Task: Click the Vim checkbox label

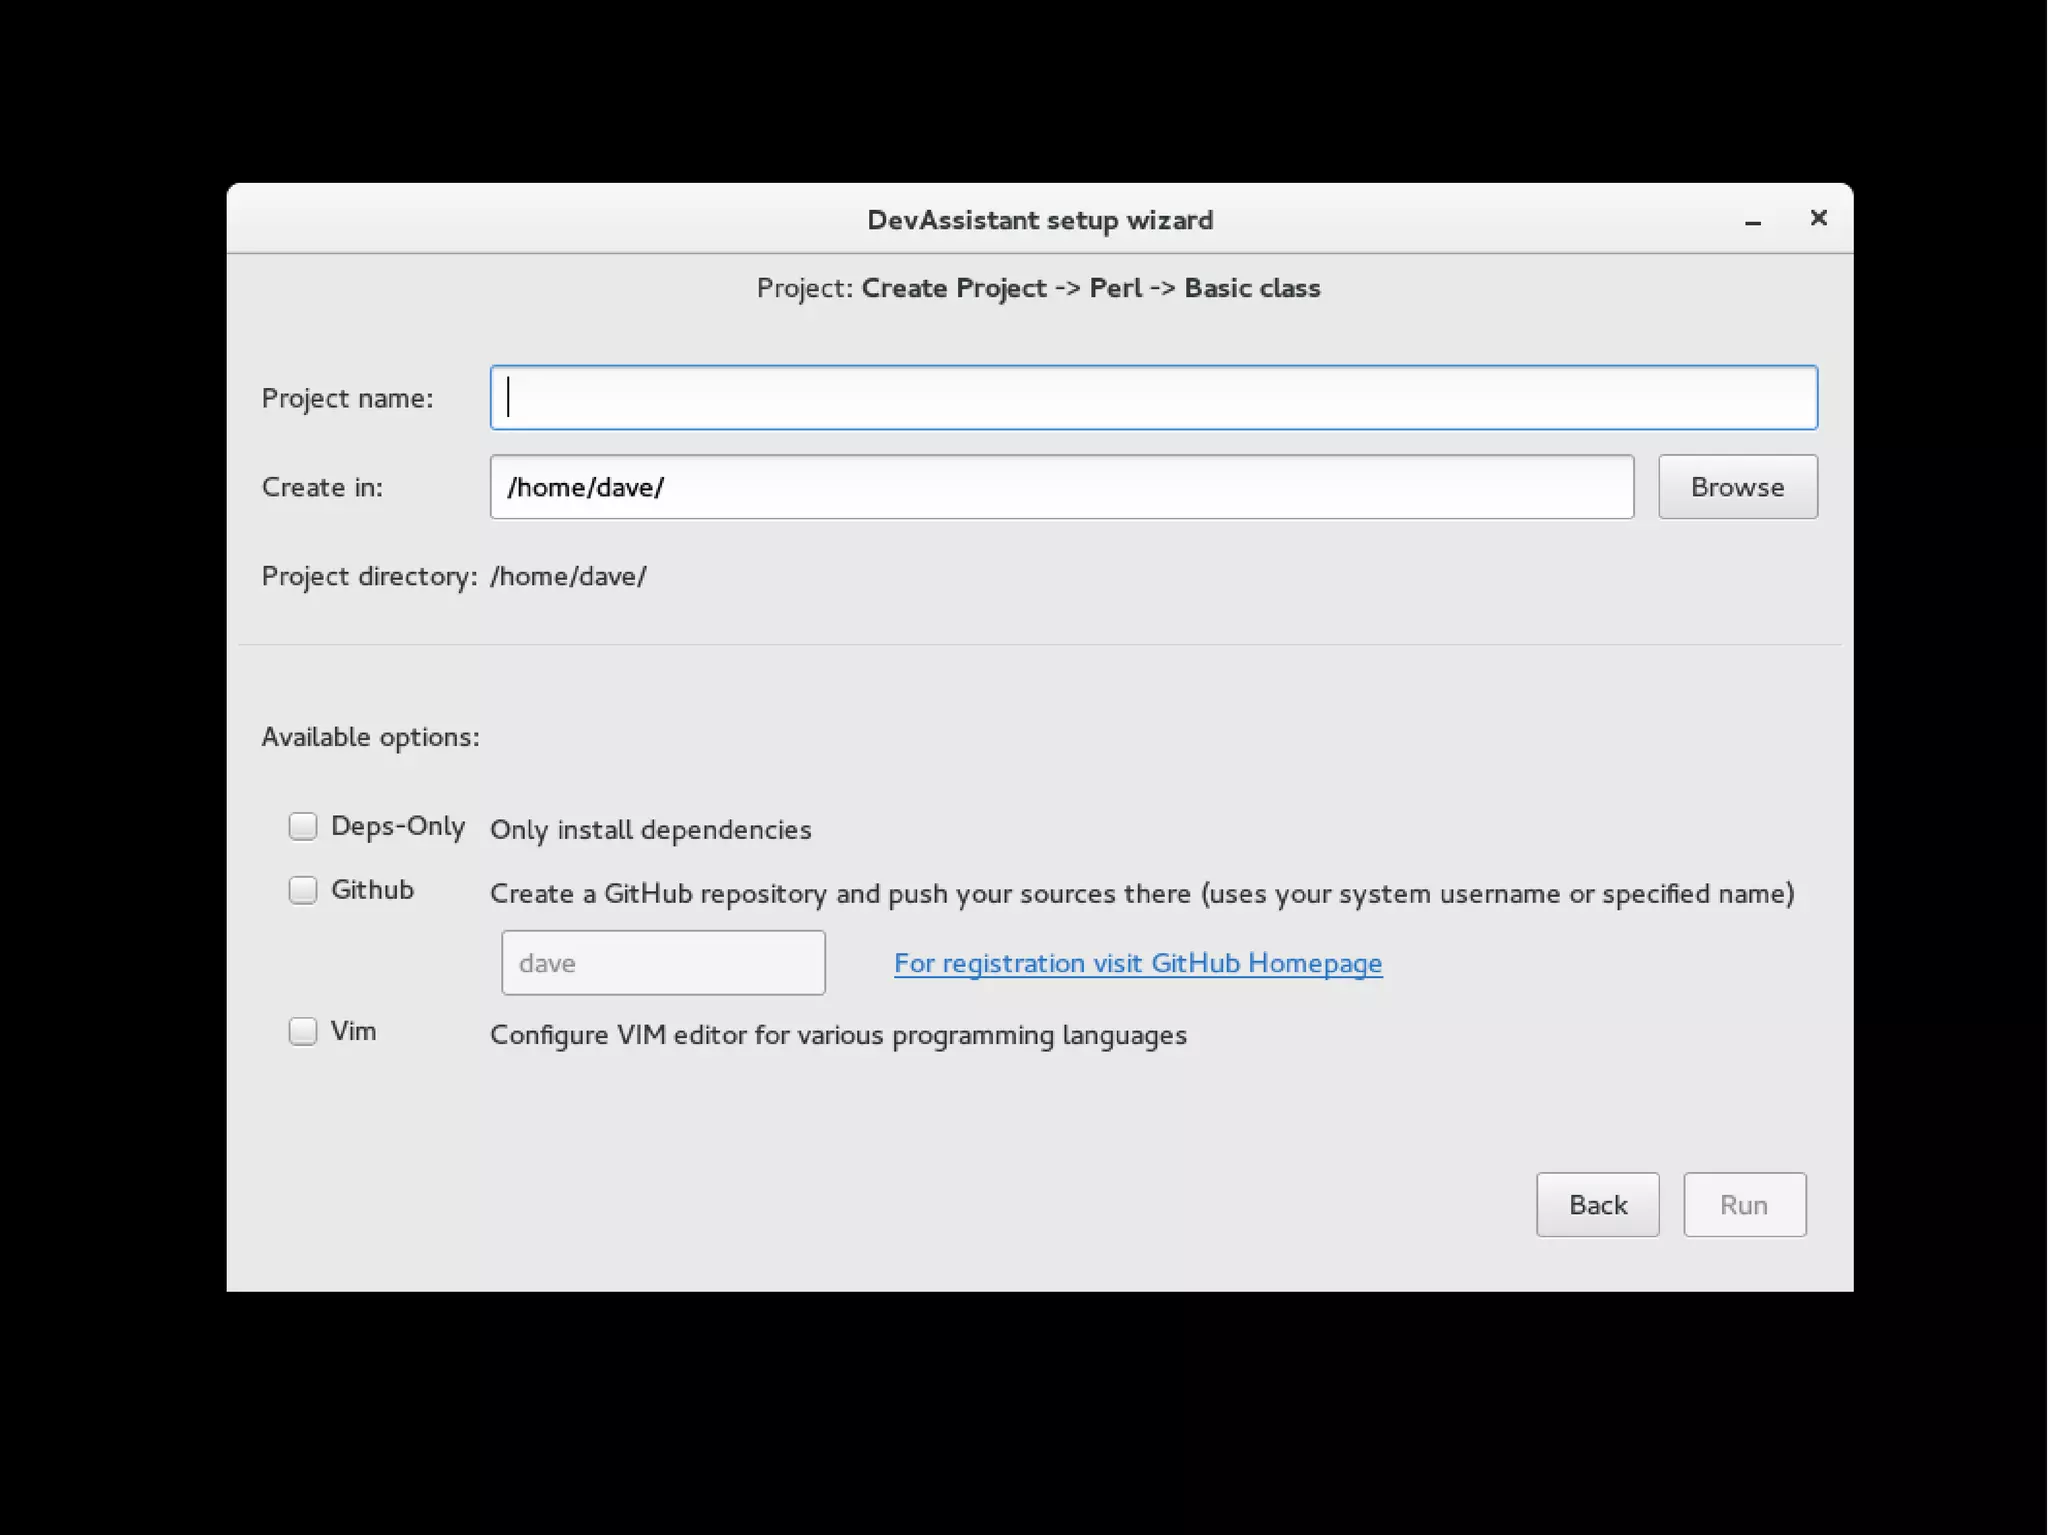Action: pos(353,1031)
